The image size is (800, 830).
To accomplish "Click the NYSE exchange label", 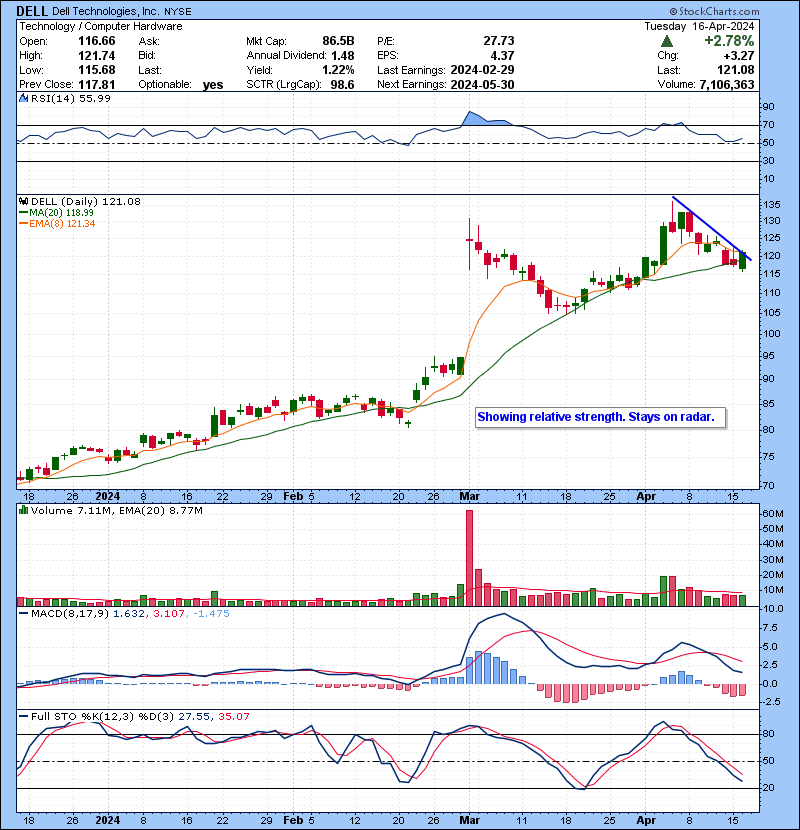I will (x=178, y=11).
